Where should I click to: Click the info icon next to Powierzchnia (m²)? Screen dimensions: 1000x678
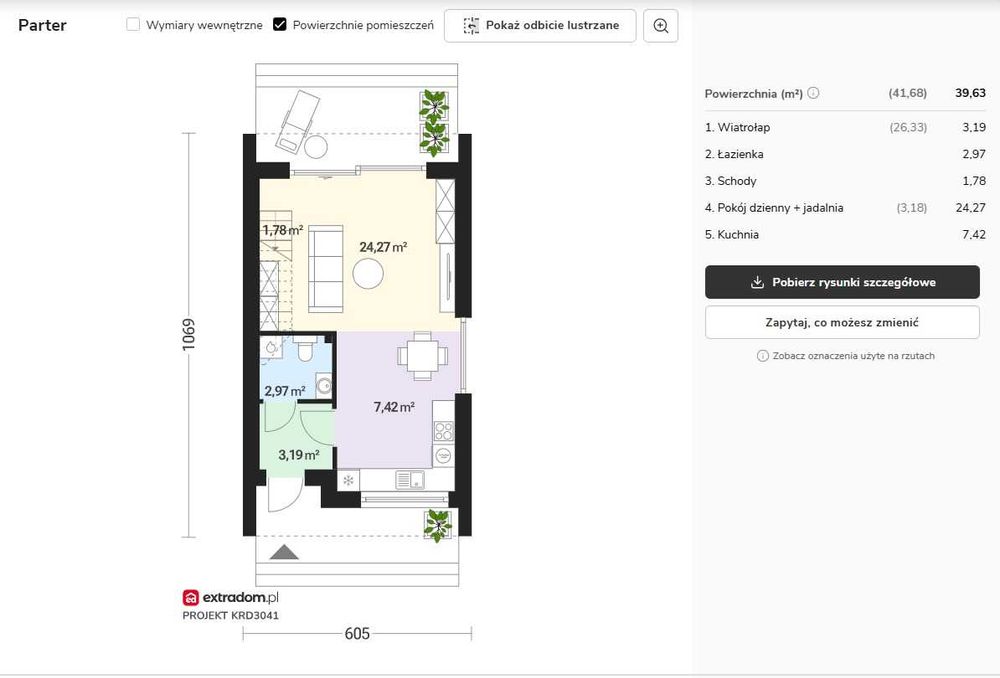[x=813, y=93]
